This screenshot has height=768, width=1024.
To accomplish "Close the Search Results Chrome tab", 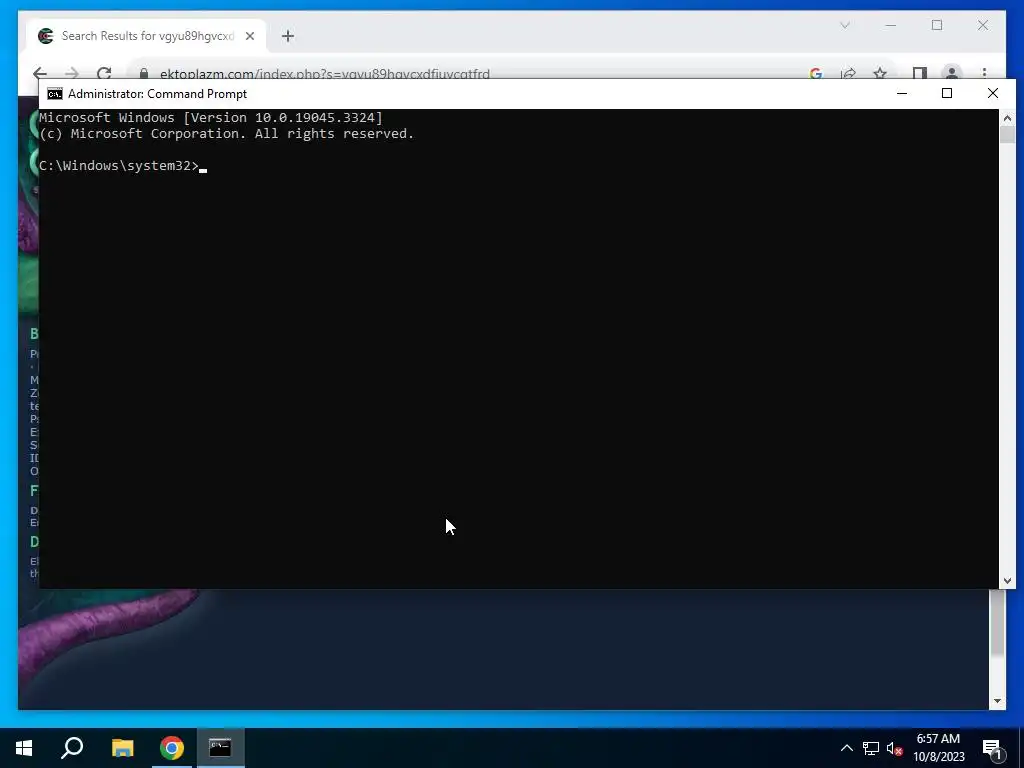I will [249, 36].
